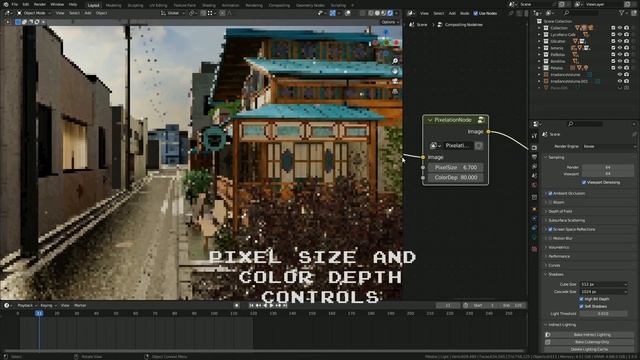Viewport: 640px width, 360px height.
Task: Select solid viewport shading mode
Action: pos(377,13)
